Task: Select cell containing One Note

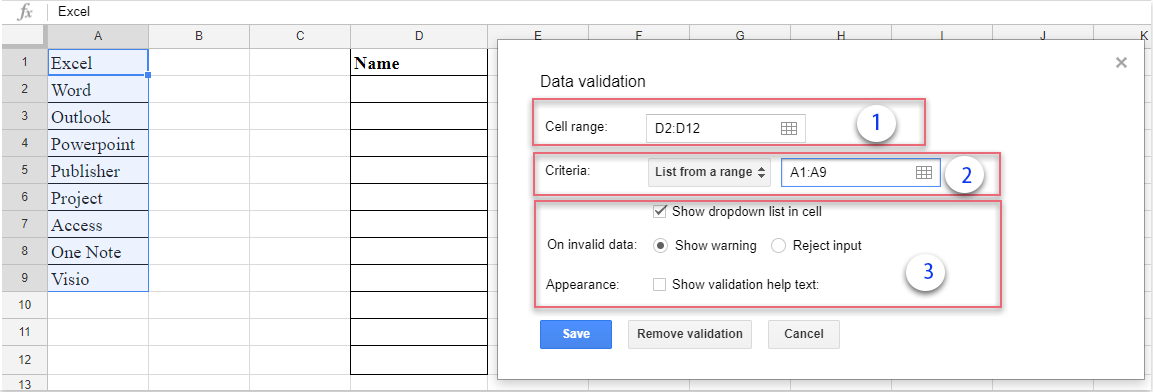Action: 98,252
